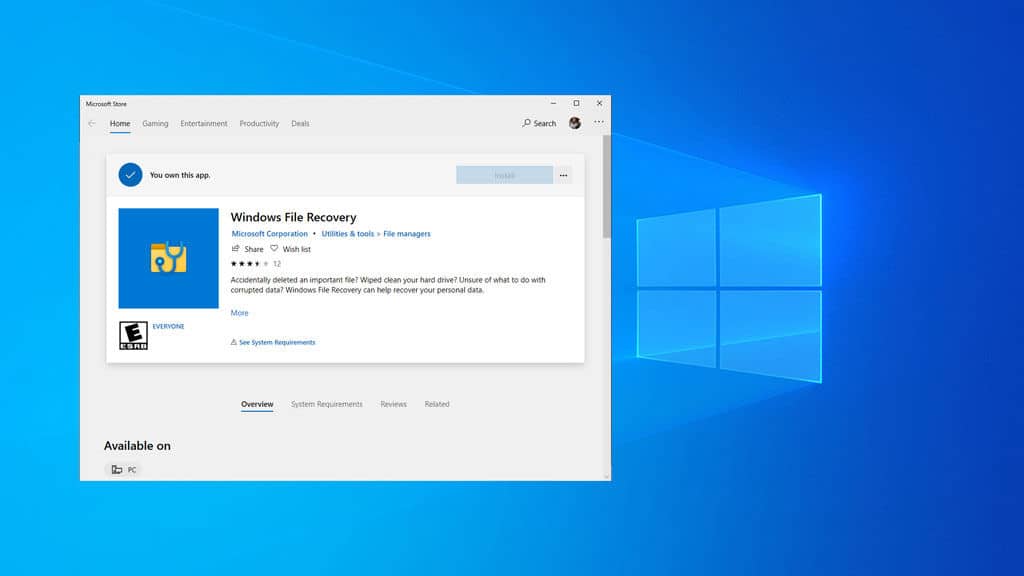Click the EVERYONE rating link

[x=168, y=327]
